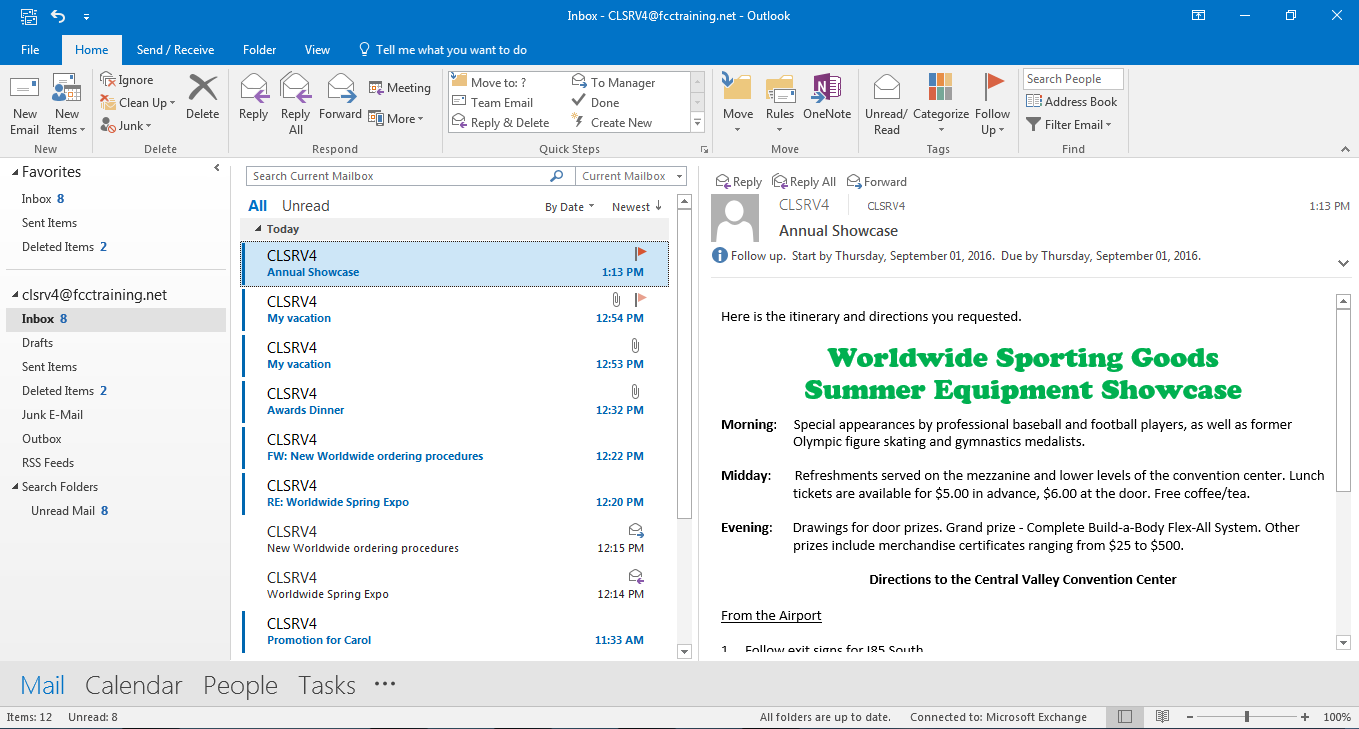The image size is (1359, 729).
Task: Open the Address Book
Action: (x=1072, y=102)
